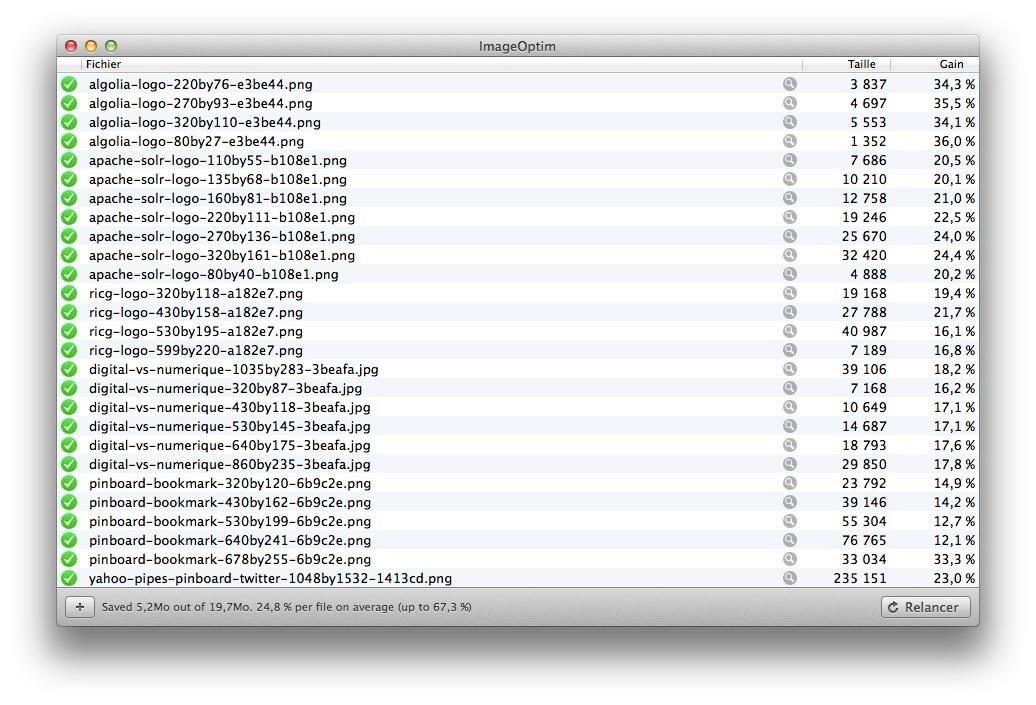Select the ricg-logo-599by220-a182e7.png file

tap(196, 350)
